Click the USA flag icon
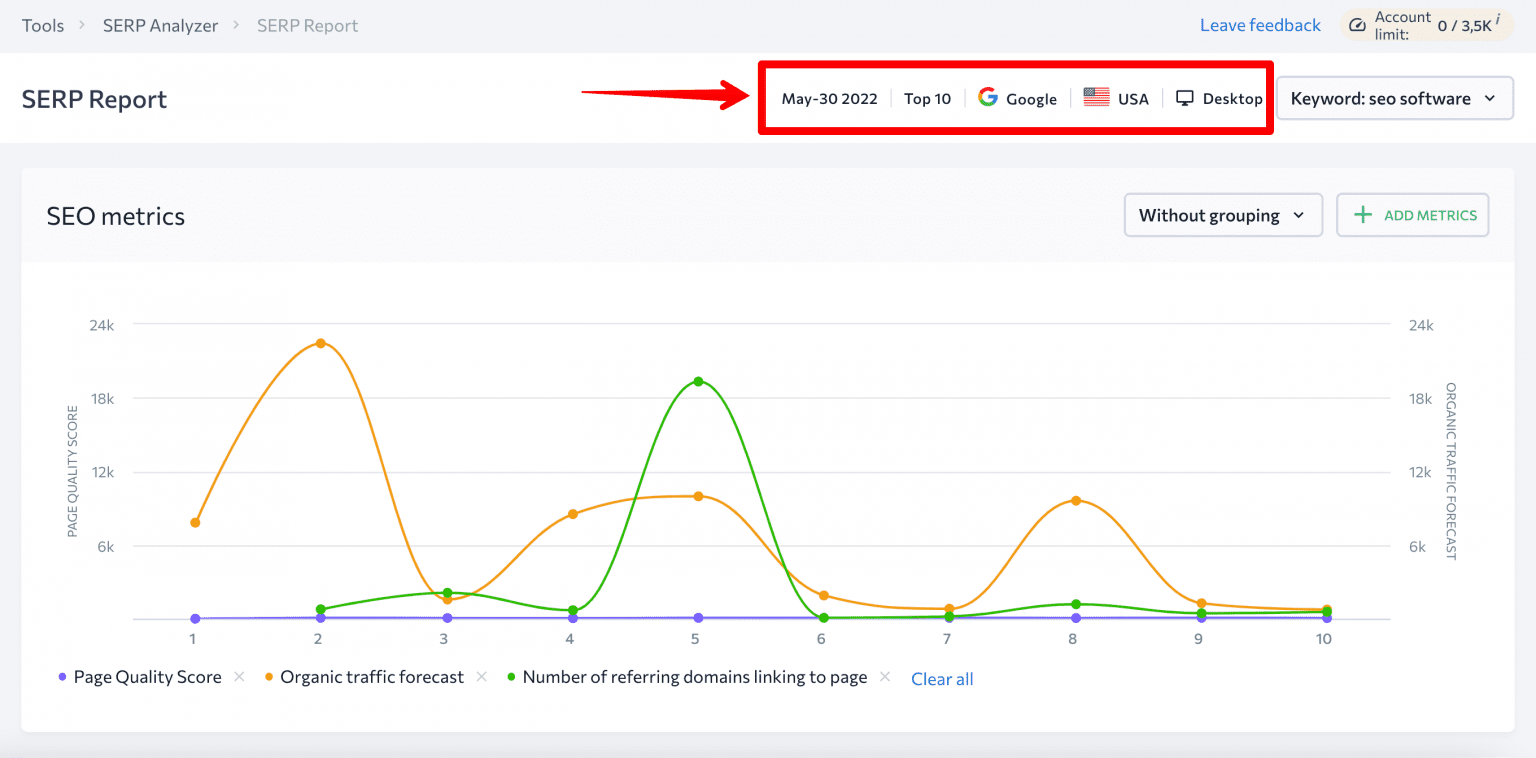The image size is (1536, 758). pyautogui.click(x=1096, y=97)
